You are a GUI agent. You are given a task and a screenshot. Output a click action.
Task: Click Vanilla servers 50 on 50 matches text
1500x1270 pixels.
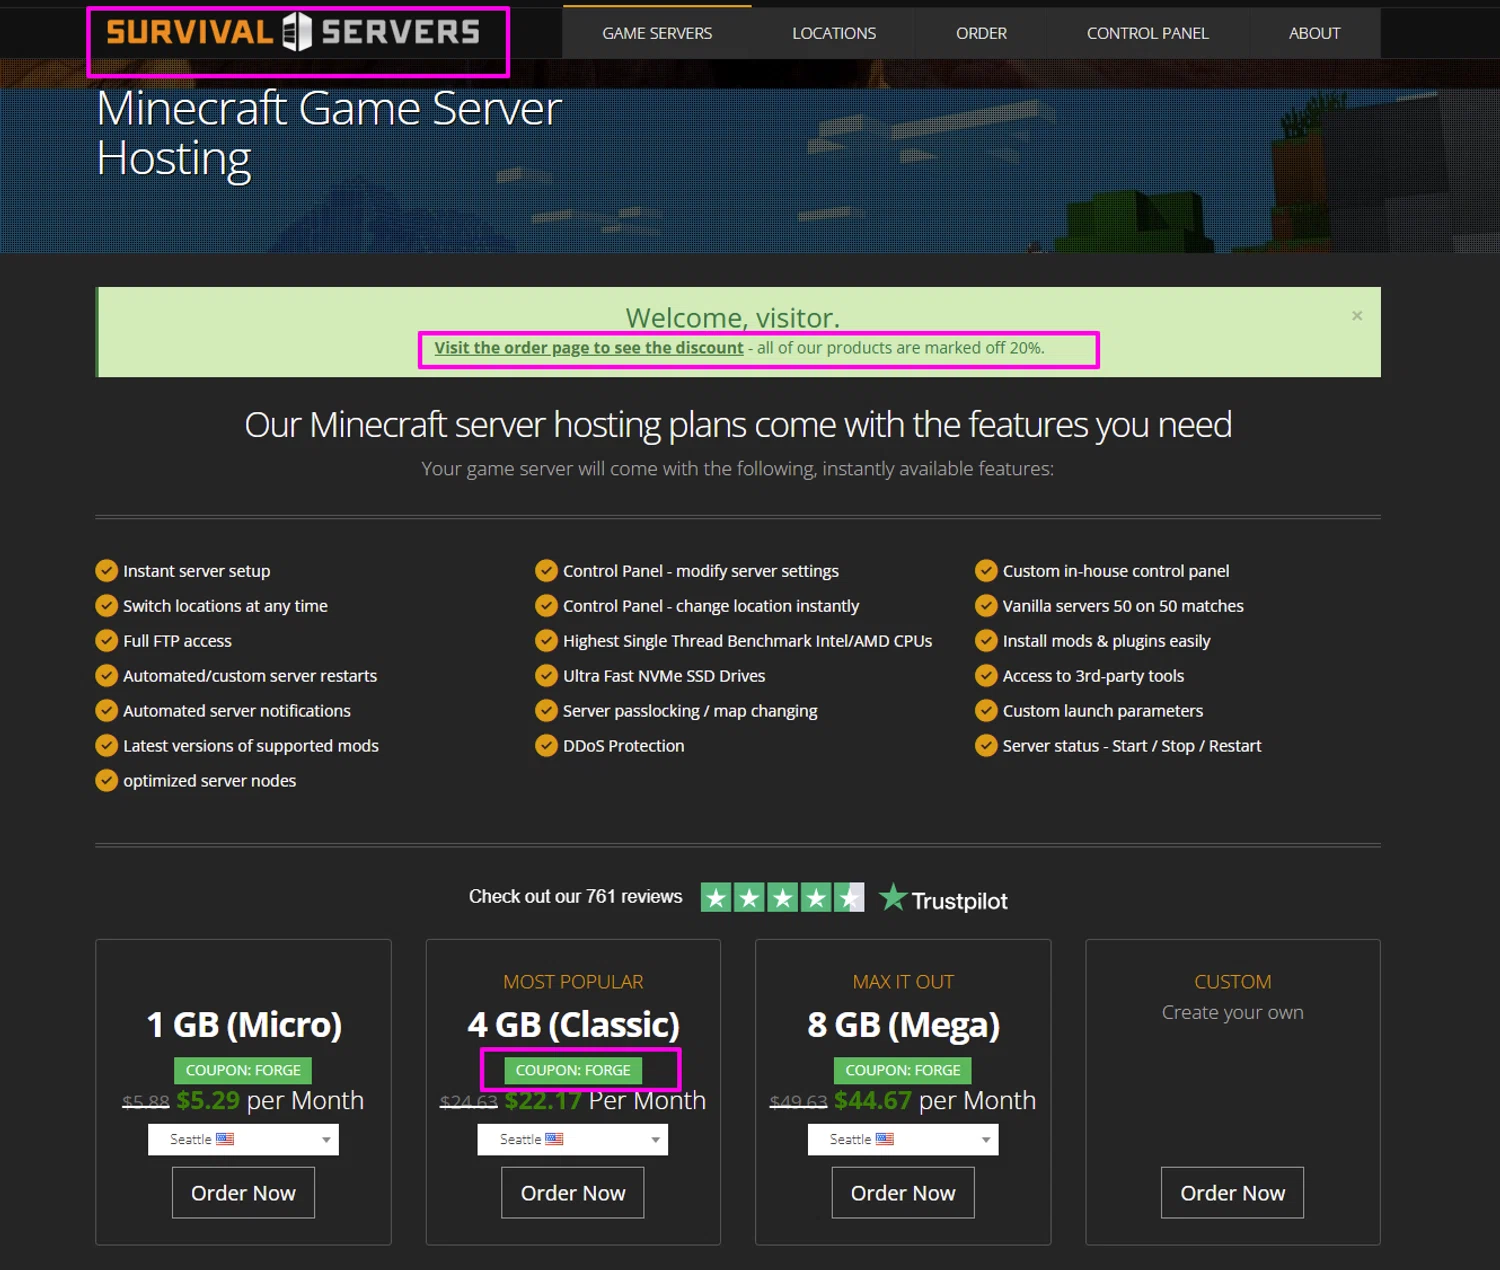(x=1123, y=606)
